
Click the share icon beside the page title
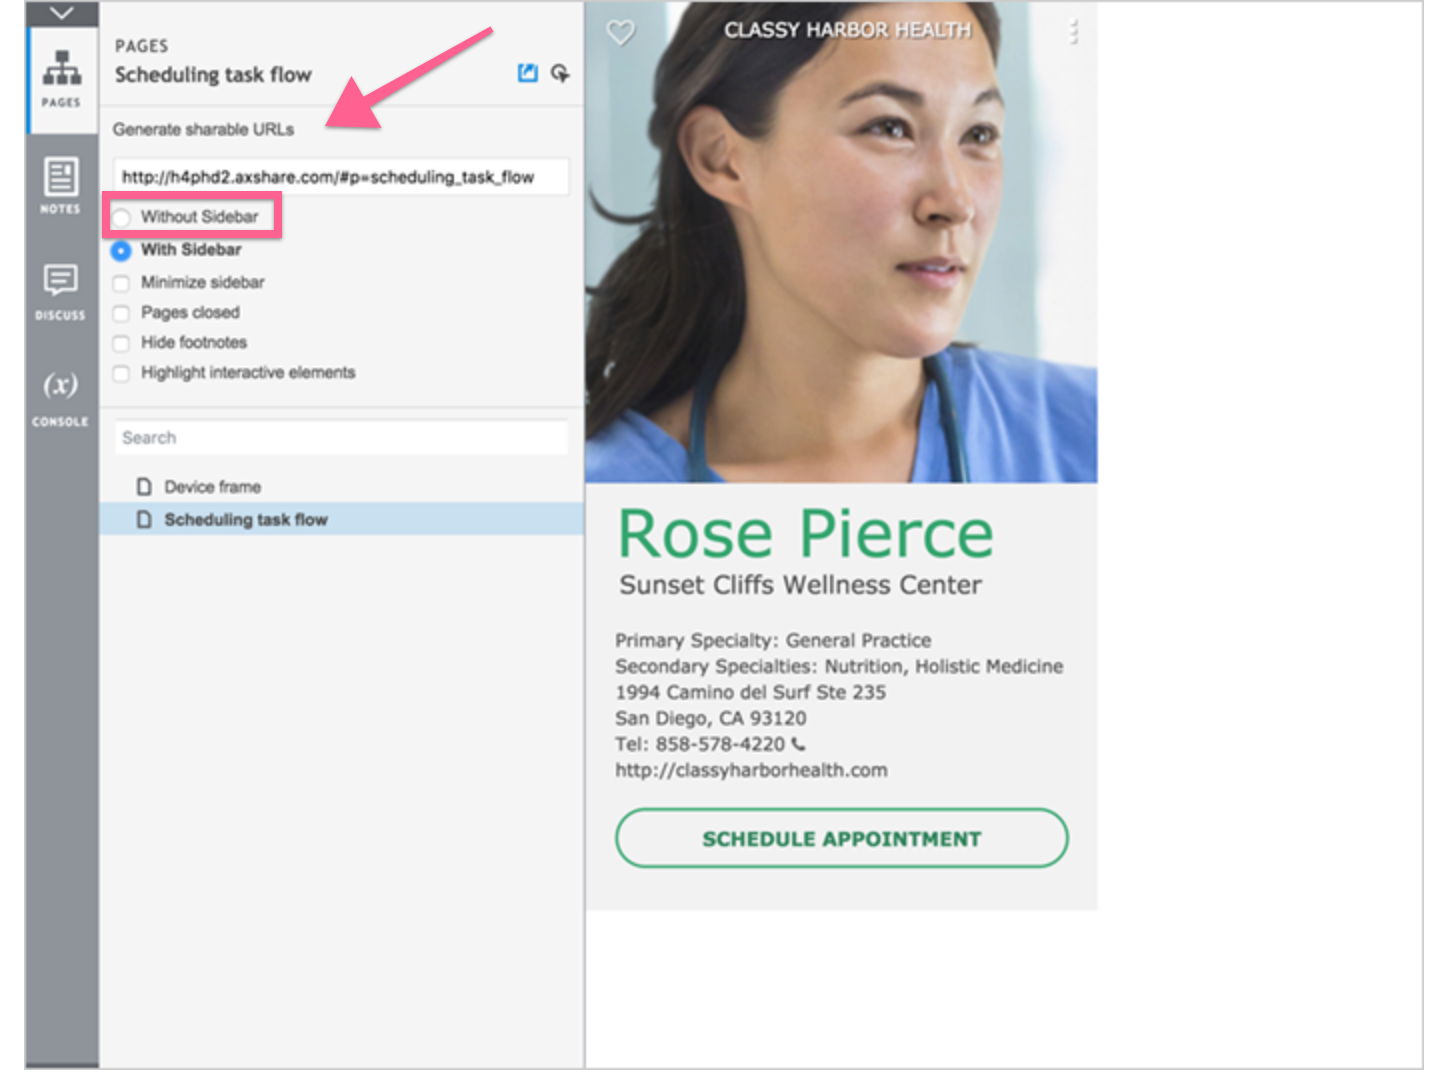click(x=527, y=73)
